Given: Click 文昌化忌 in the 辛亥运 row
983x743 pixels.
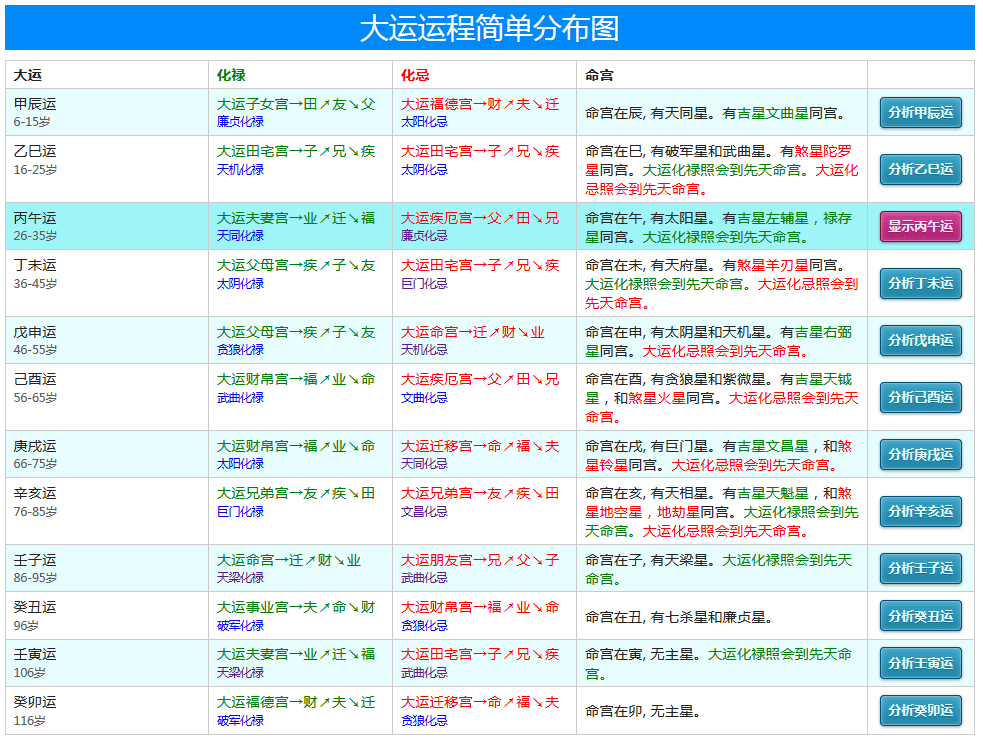Looking at the screenshot, I should tap(424, 512).
